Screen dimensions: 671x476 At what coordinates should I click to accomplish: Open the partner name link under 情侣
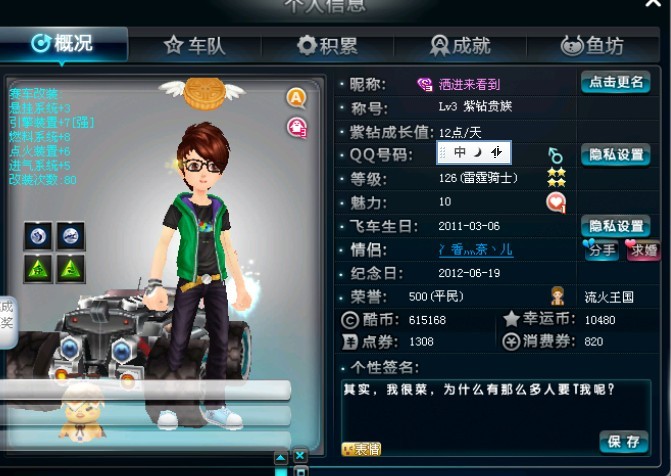(476, 250)
